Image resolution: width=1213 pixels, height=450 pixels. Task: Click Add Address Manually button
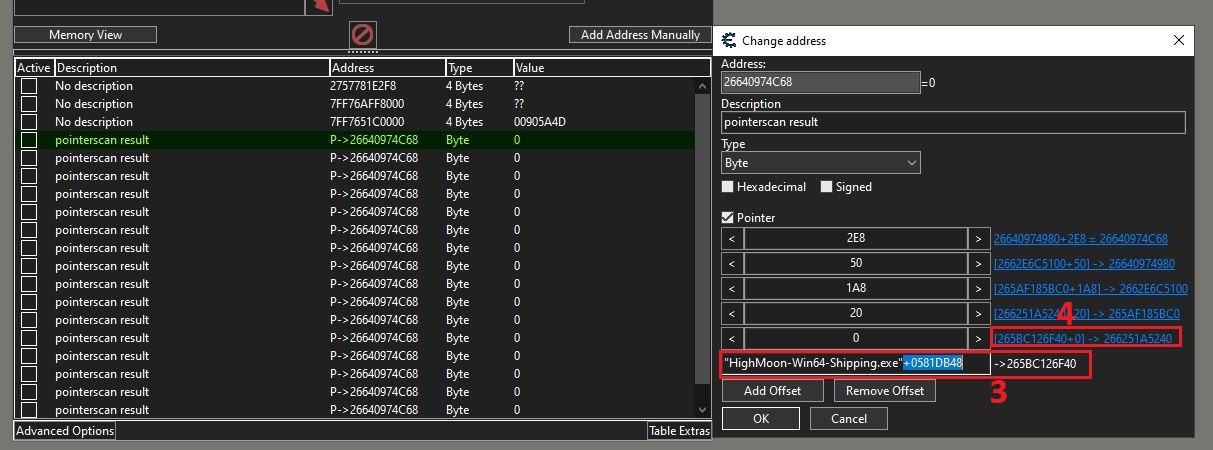click(640, 35)
